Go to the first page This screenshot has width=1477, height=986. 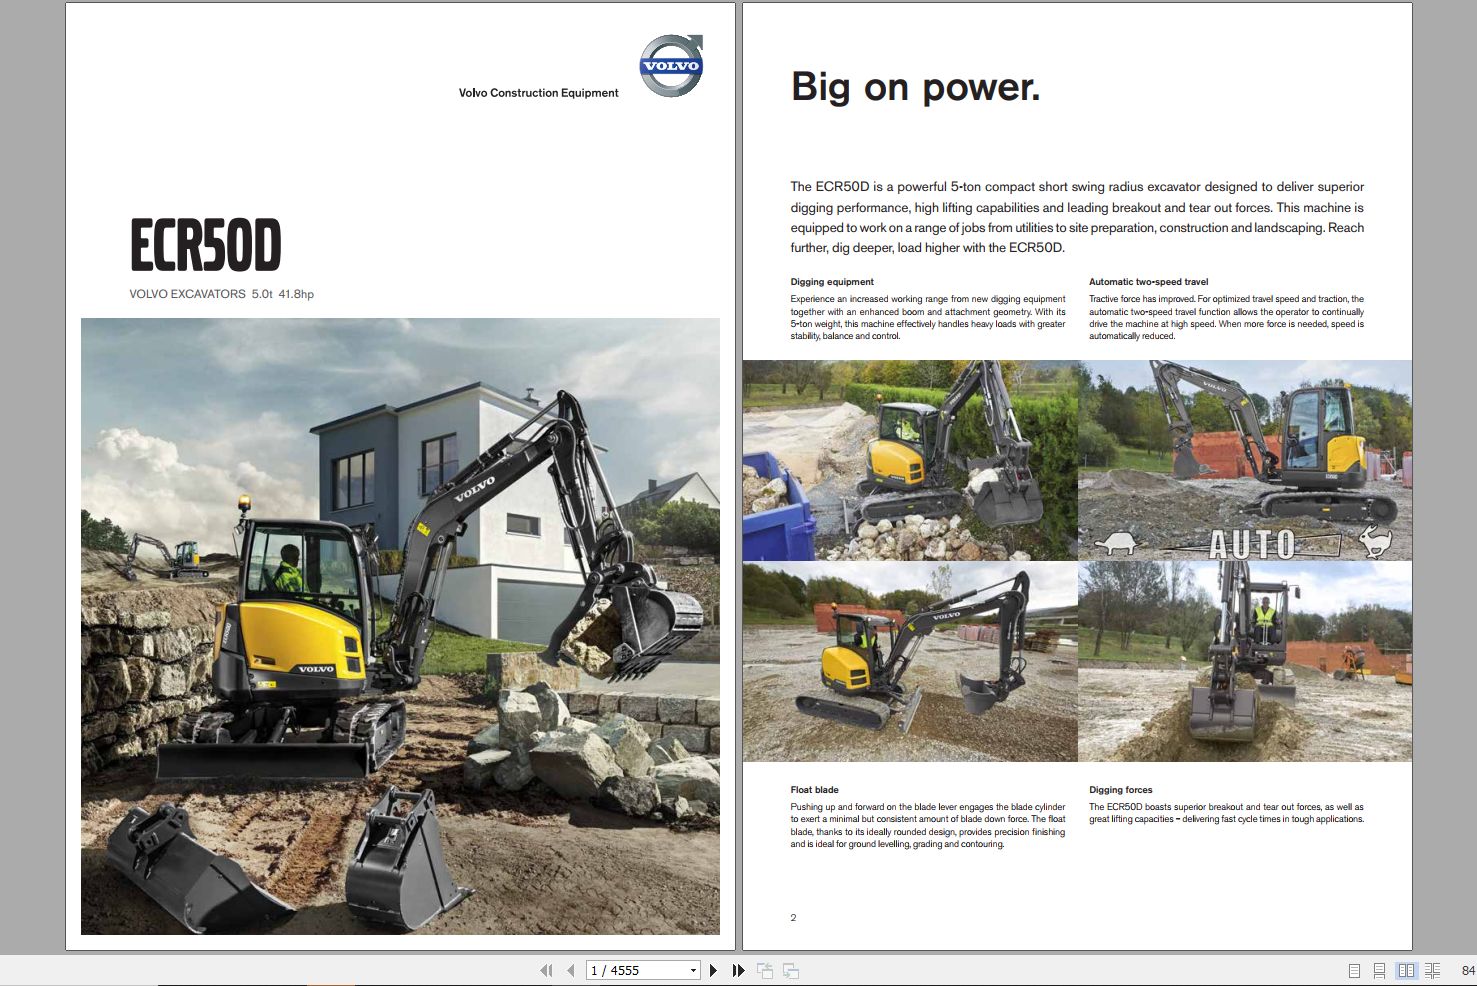(x=546, y=970)
